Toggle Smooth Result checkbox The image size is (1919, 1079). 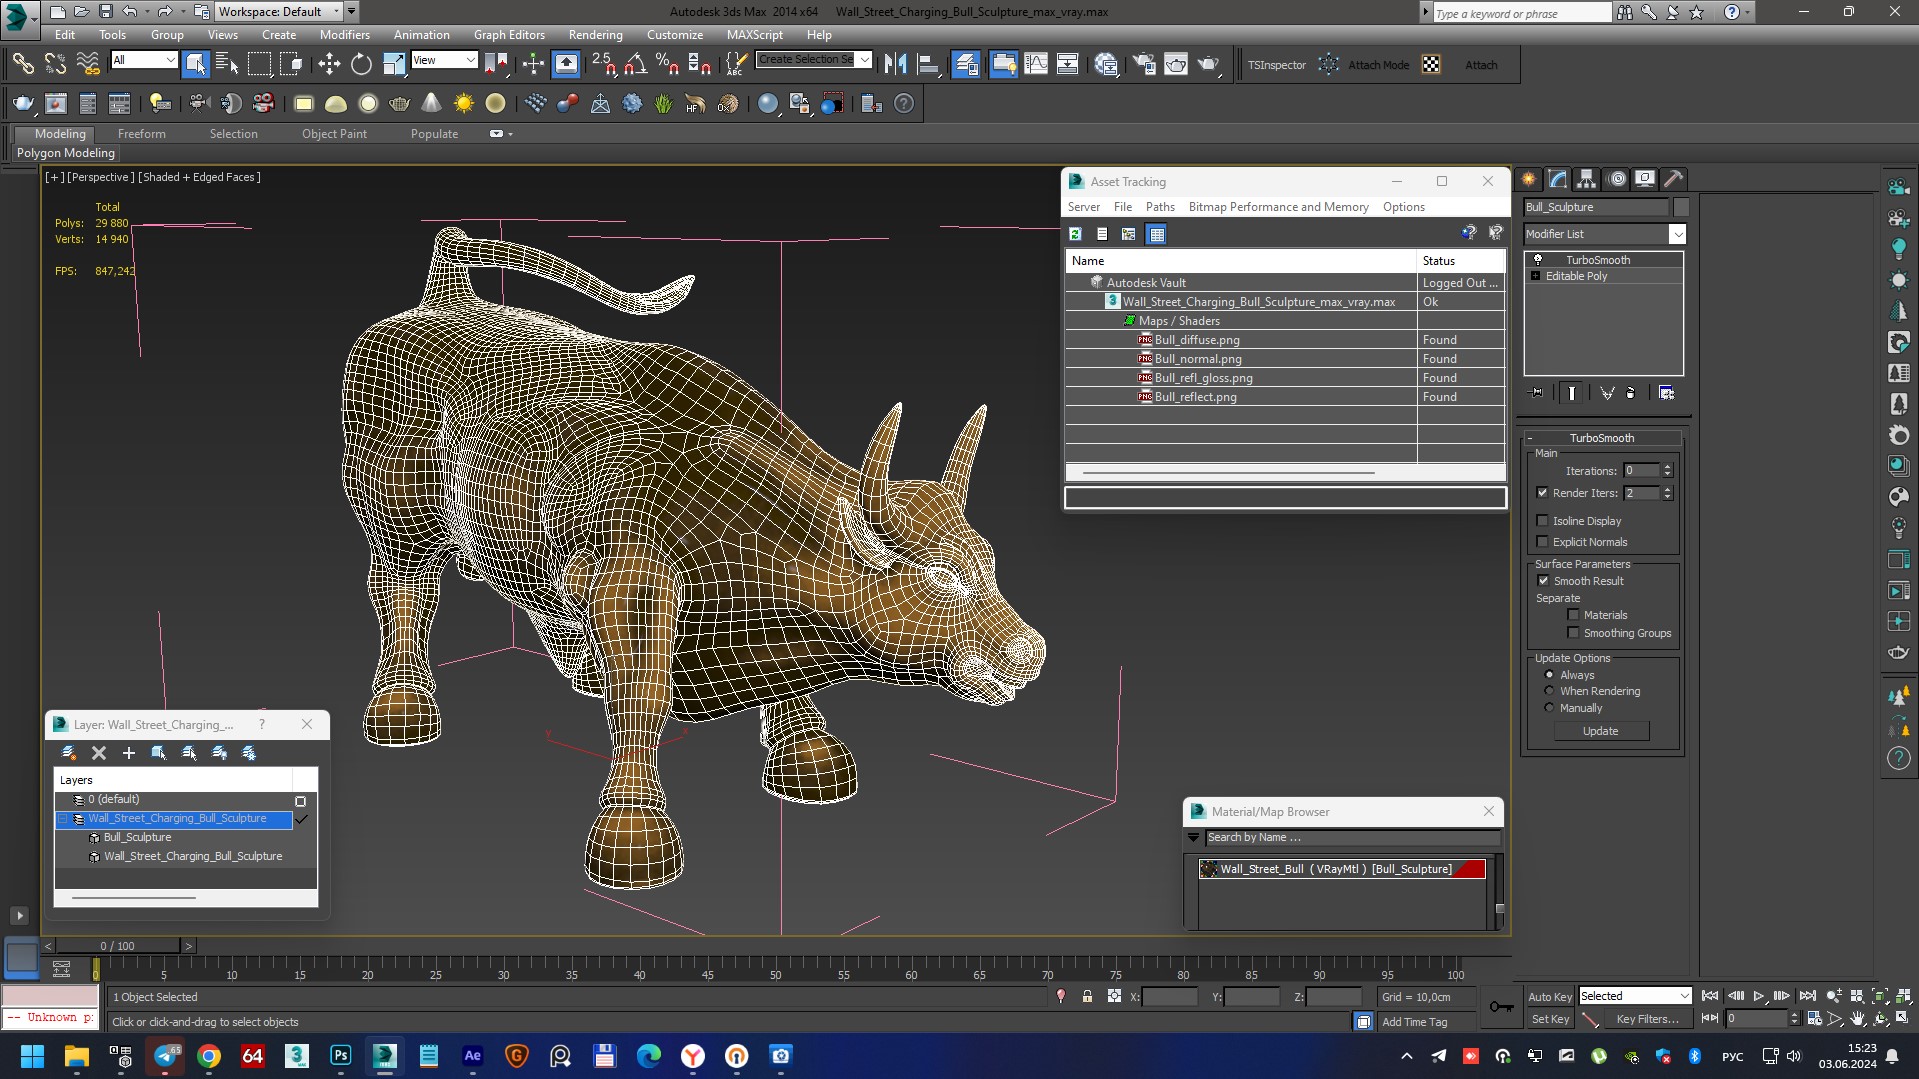[x=1543, y=581]
